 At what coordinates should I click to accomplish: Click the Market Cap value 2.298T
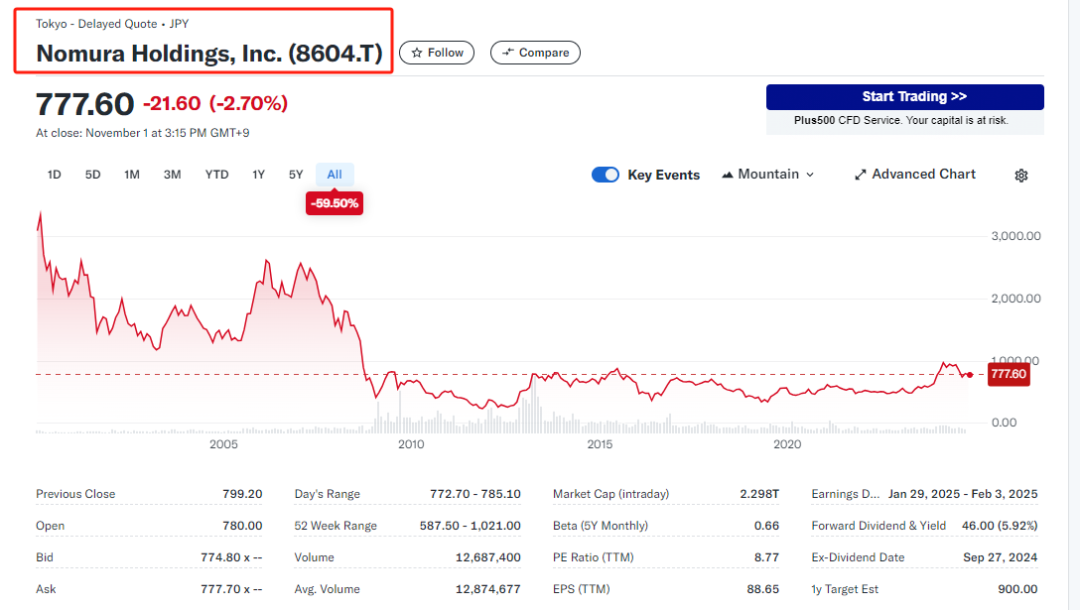coord(760,494)
